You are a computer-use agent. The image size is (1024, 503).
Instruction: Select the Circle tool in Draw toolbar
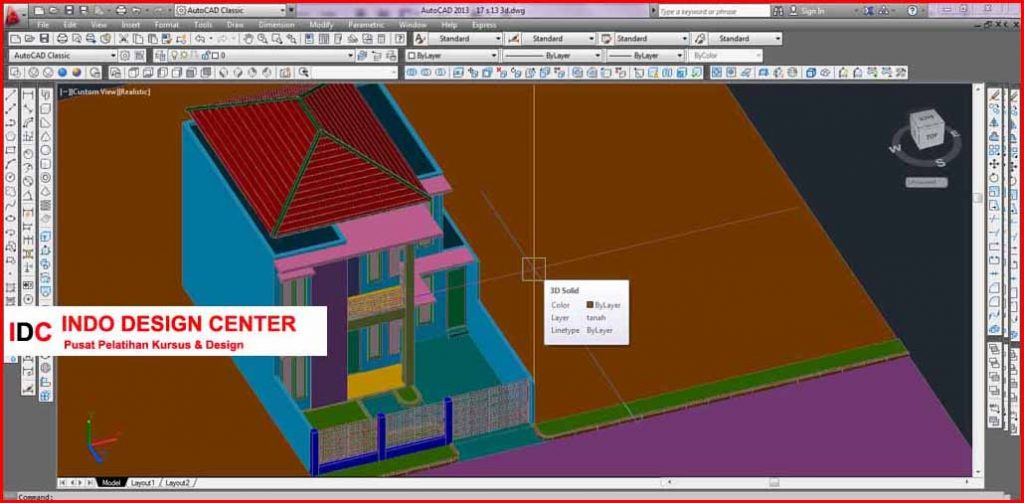pos(10,178)
